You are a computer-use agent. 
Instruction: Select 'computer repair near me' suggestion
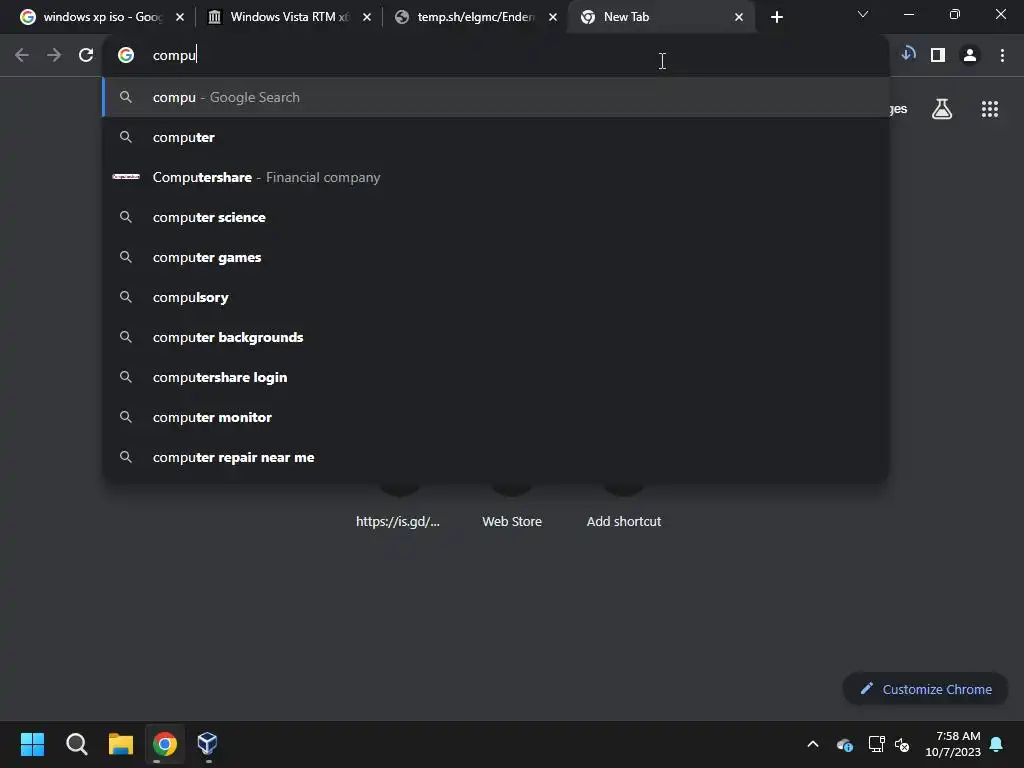point(496,457)
